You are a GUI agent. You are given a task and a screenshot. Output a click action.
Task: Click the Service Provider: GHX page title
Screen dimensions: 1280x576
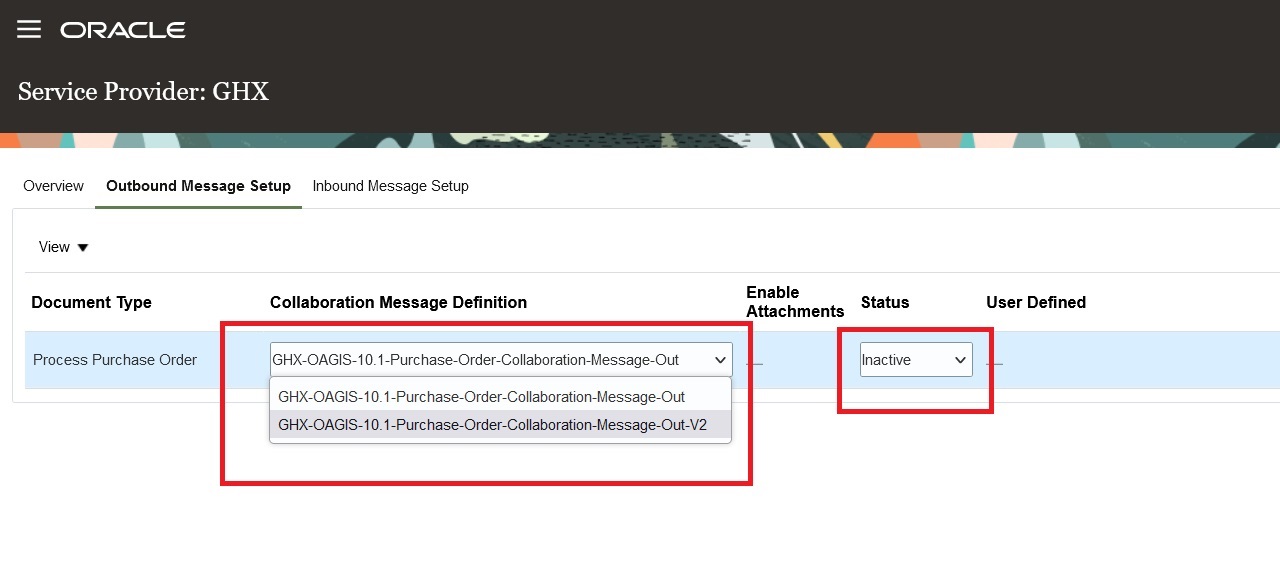(143, 92)
